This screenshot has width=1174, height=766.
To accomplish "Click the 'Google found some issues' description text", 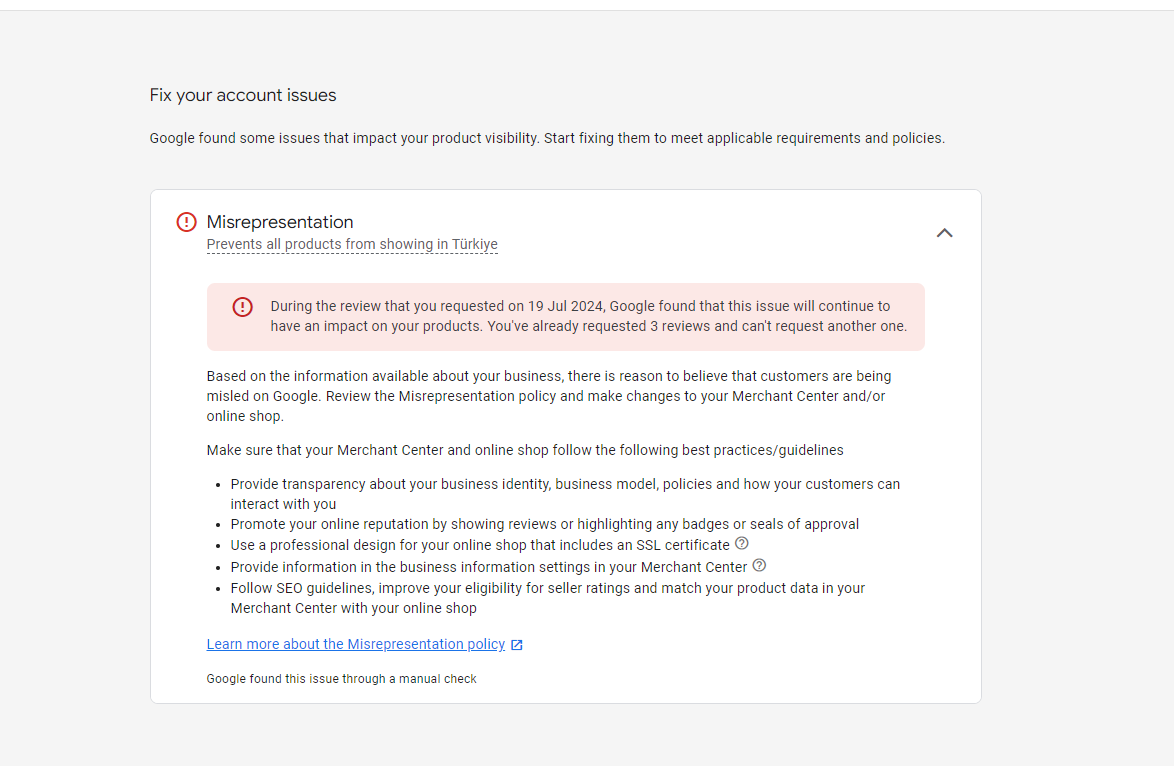I will (x=547, y=138).
